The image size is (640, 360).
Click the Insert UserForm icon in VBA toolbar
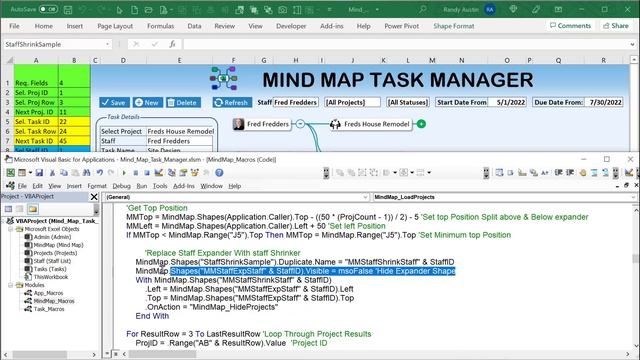[22, 173]
